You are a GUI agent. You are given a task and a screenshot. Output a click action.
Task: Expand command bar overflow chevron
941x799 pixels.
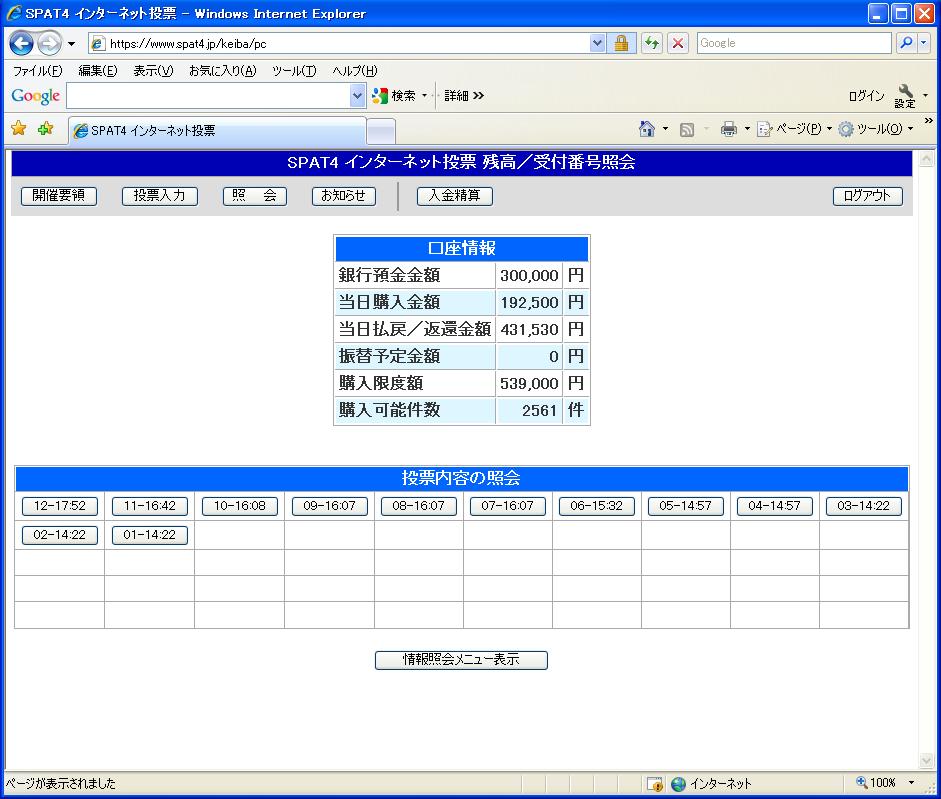pyautogui.click(x=928, y=121)
